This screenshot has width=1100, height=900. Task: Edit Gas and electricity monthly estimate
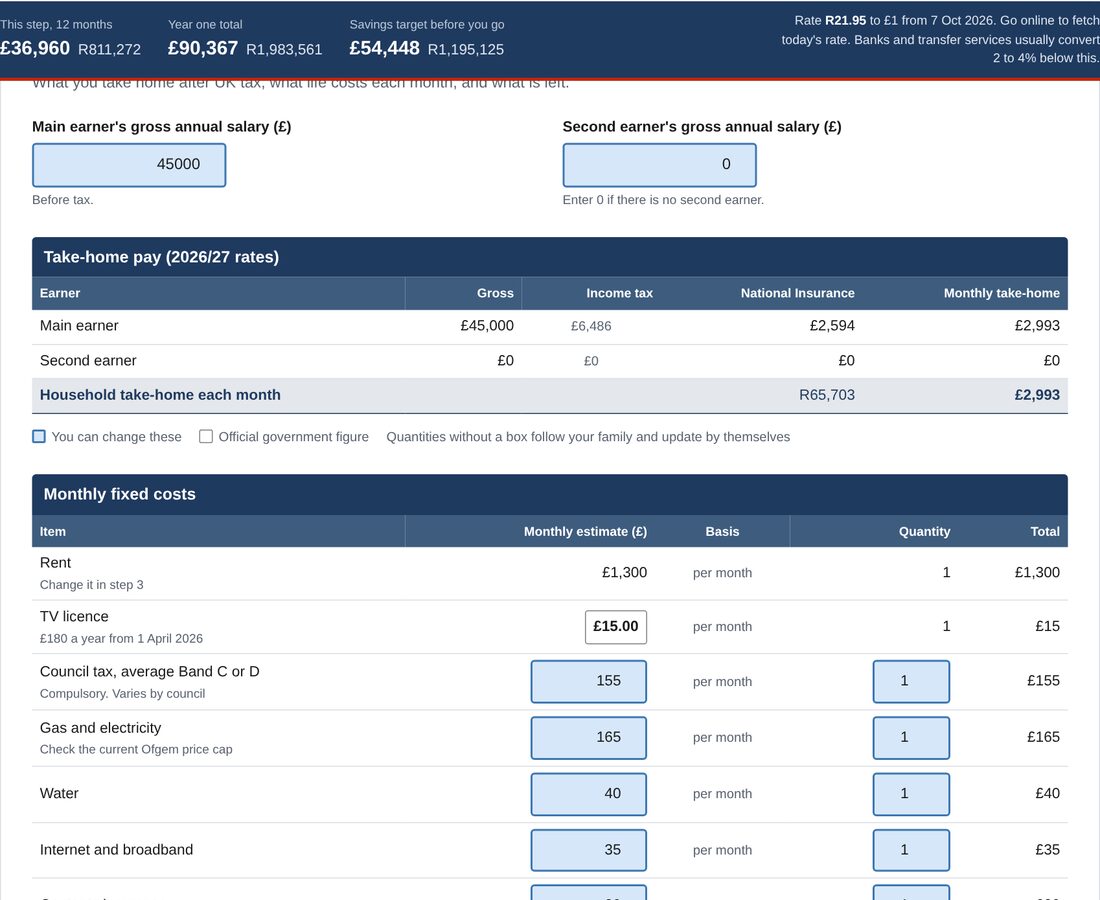coord(589,737)
